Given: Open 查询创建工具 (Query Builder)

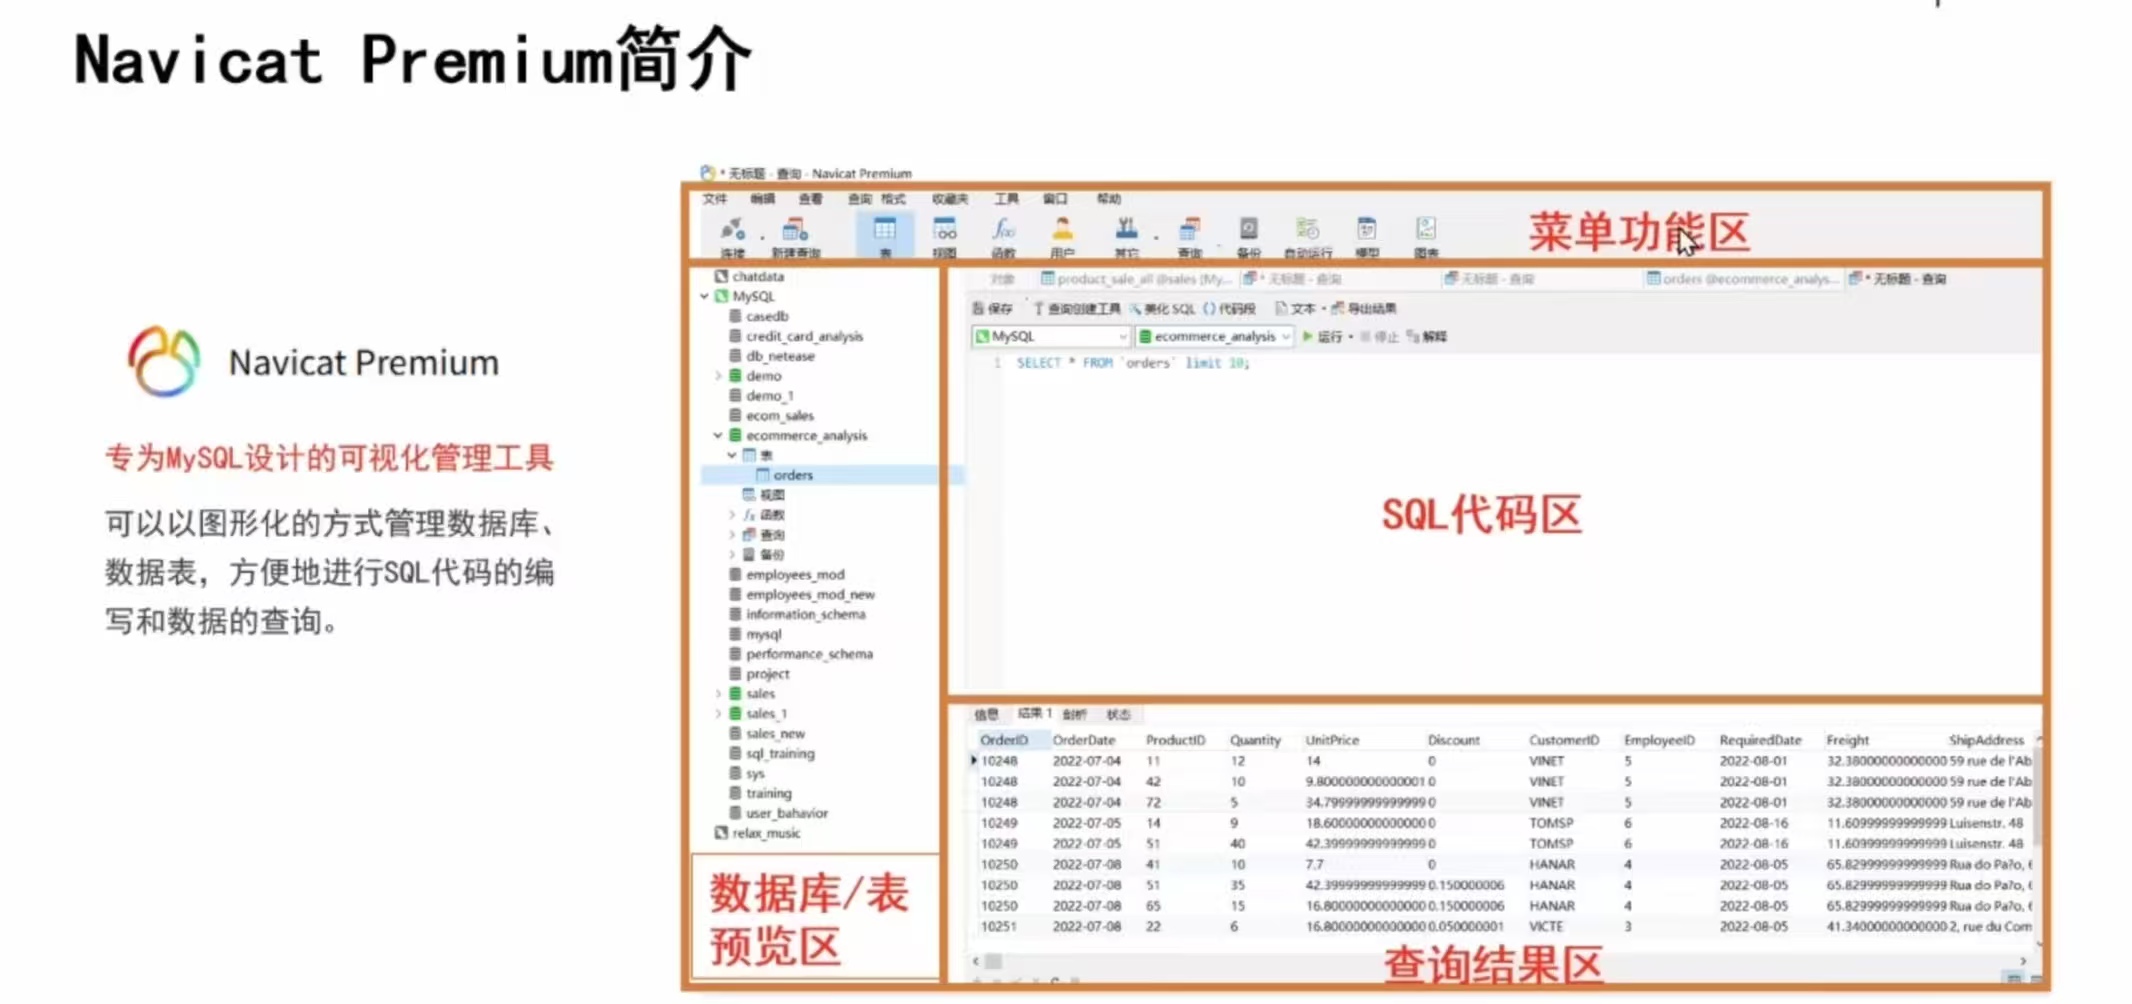Looking at the screenshot, I should [x=1076, y=308].
